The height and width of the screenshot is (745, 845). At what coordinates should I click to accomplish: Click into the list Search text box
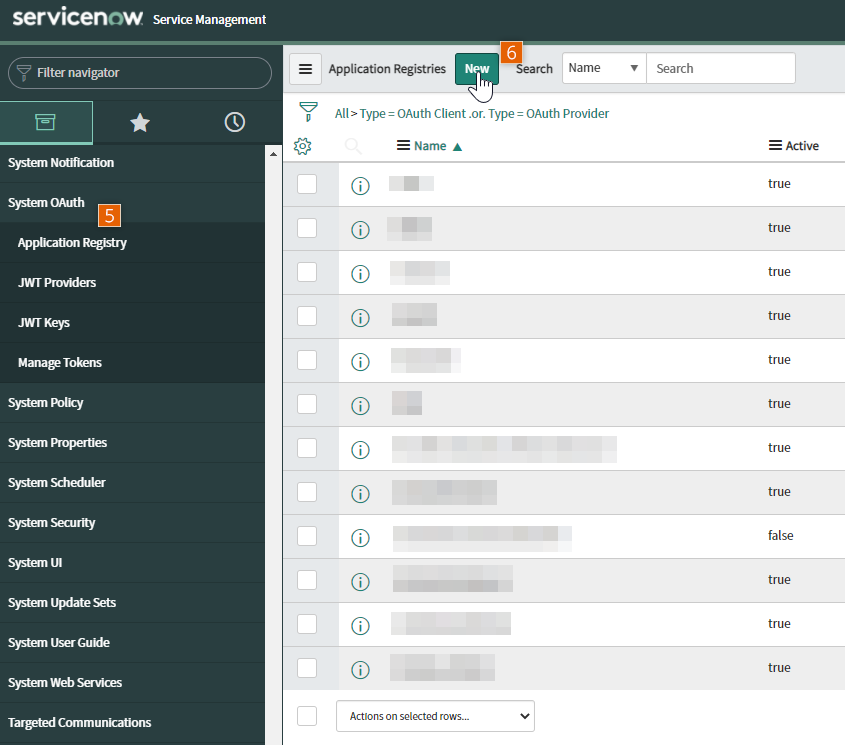click(x=721, y=68)
